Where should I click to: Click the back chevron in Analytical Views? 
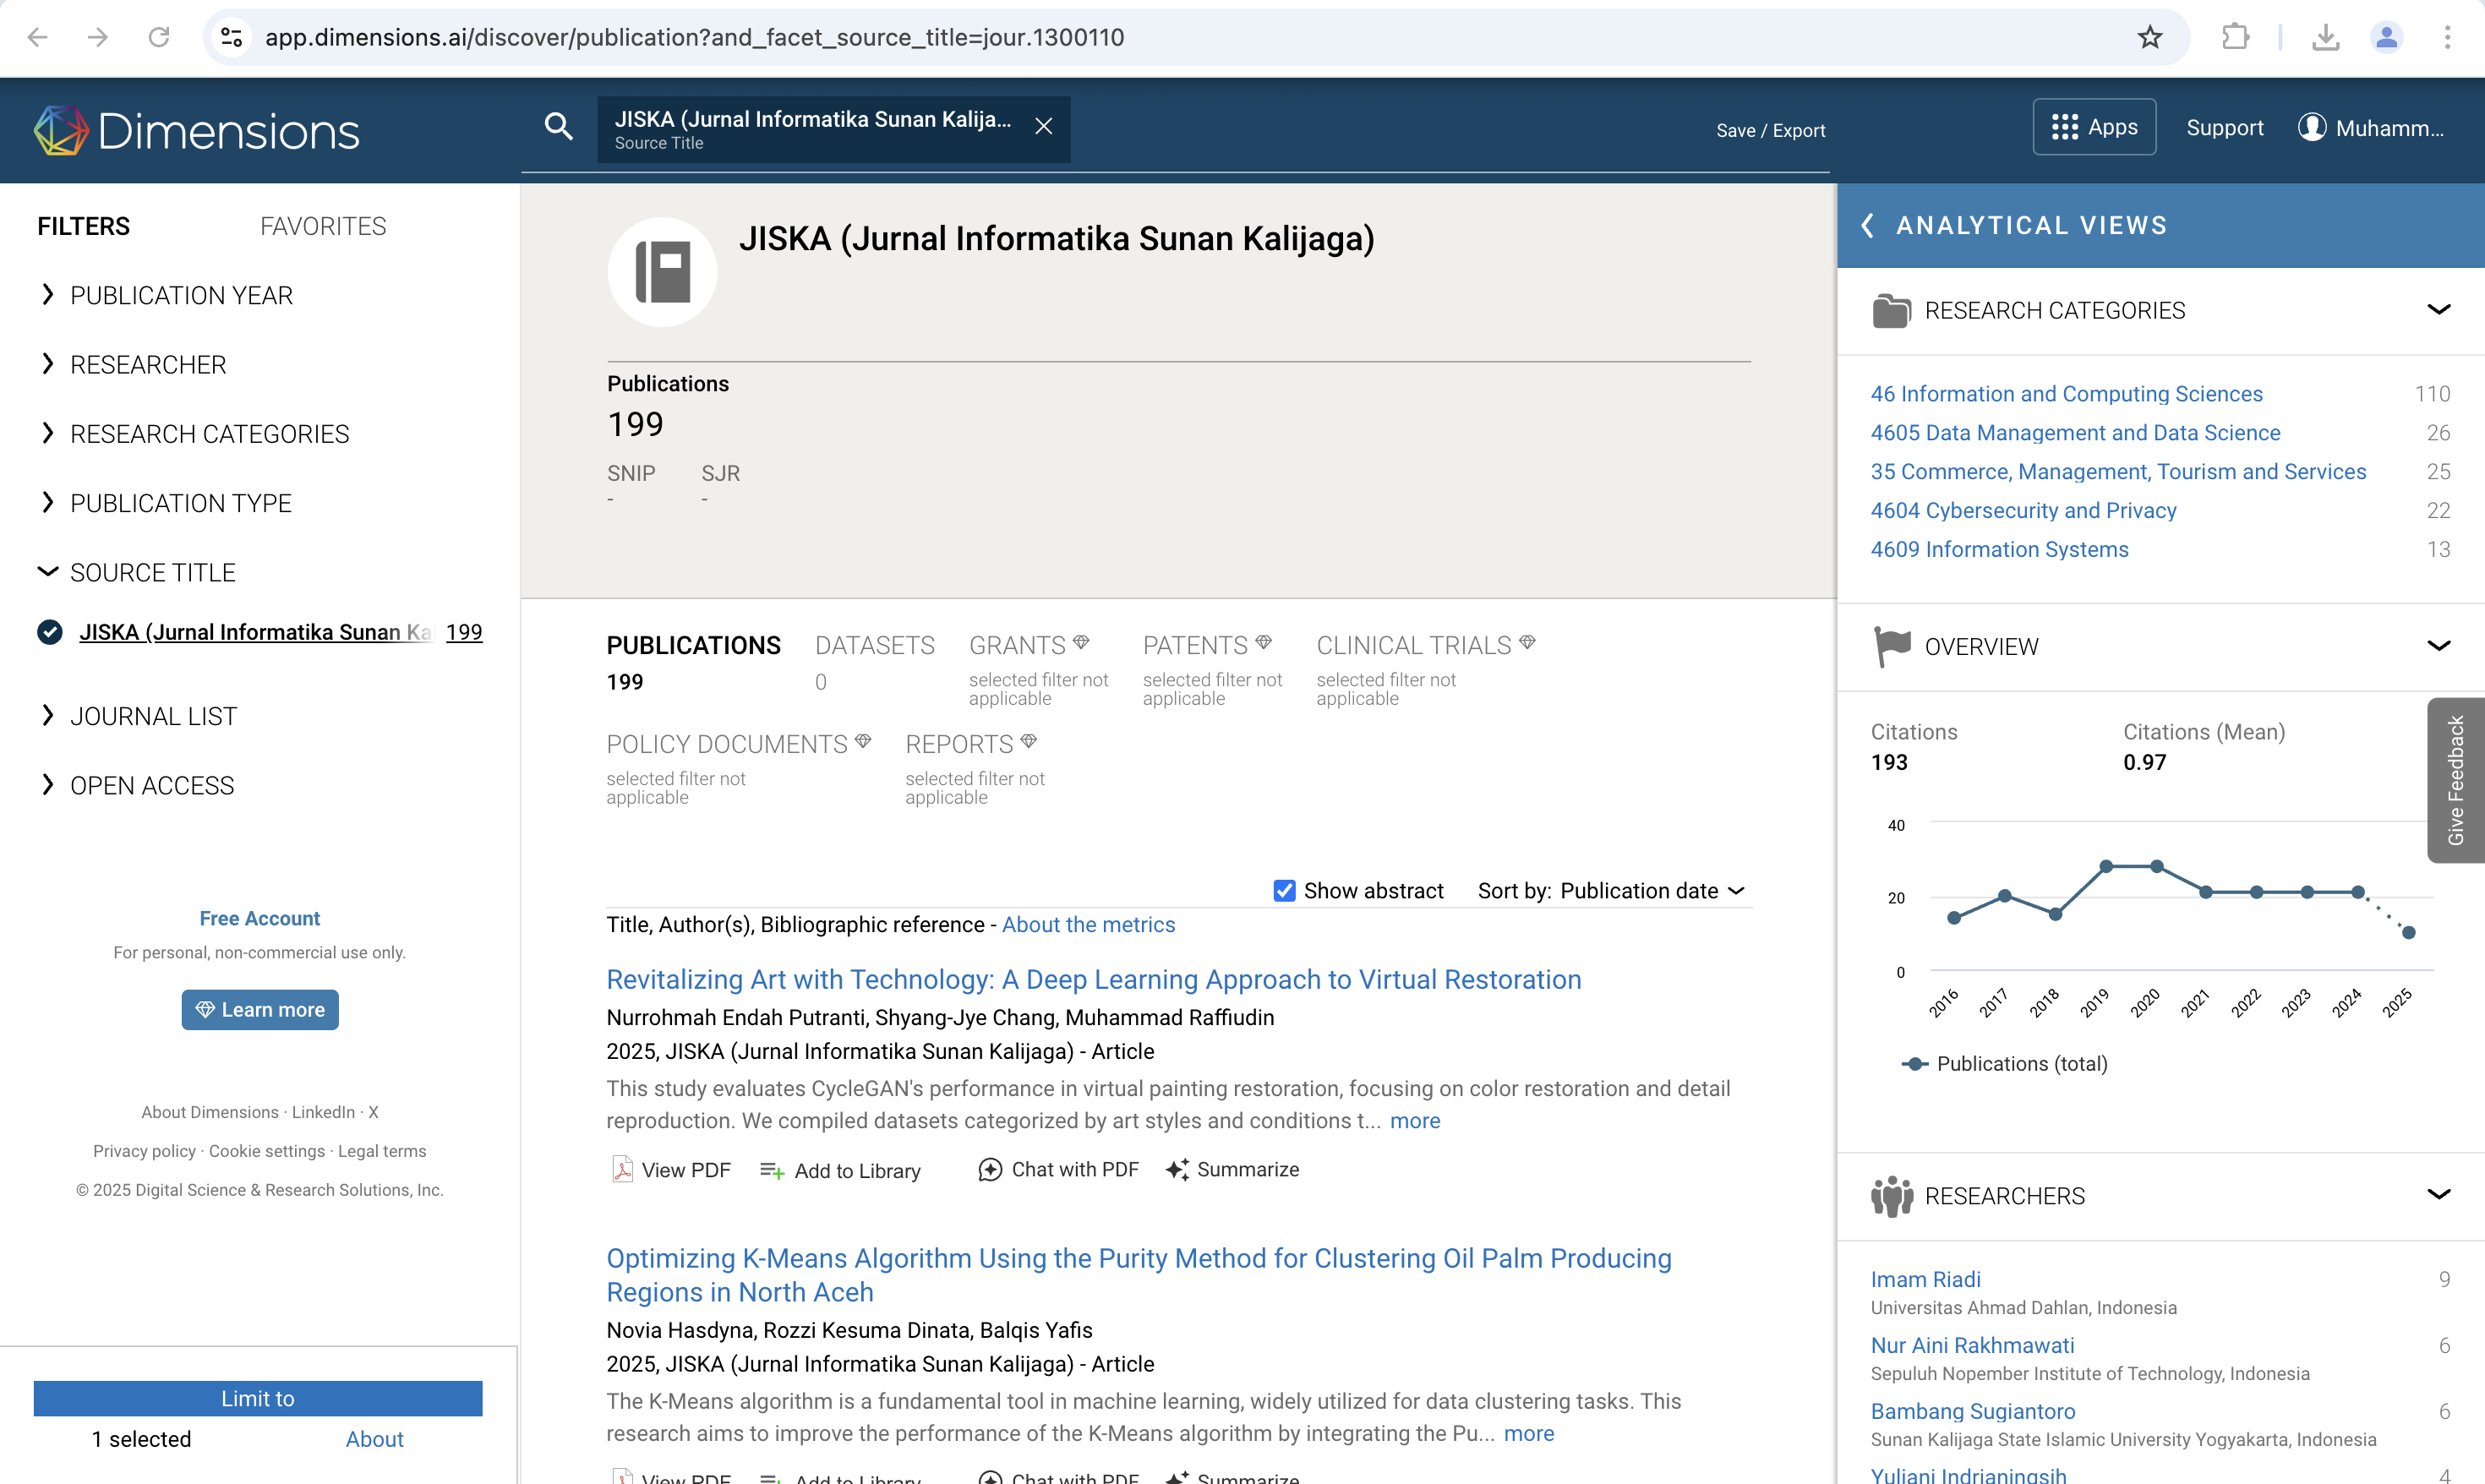[1867, 226]
